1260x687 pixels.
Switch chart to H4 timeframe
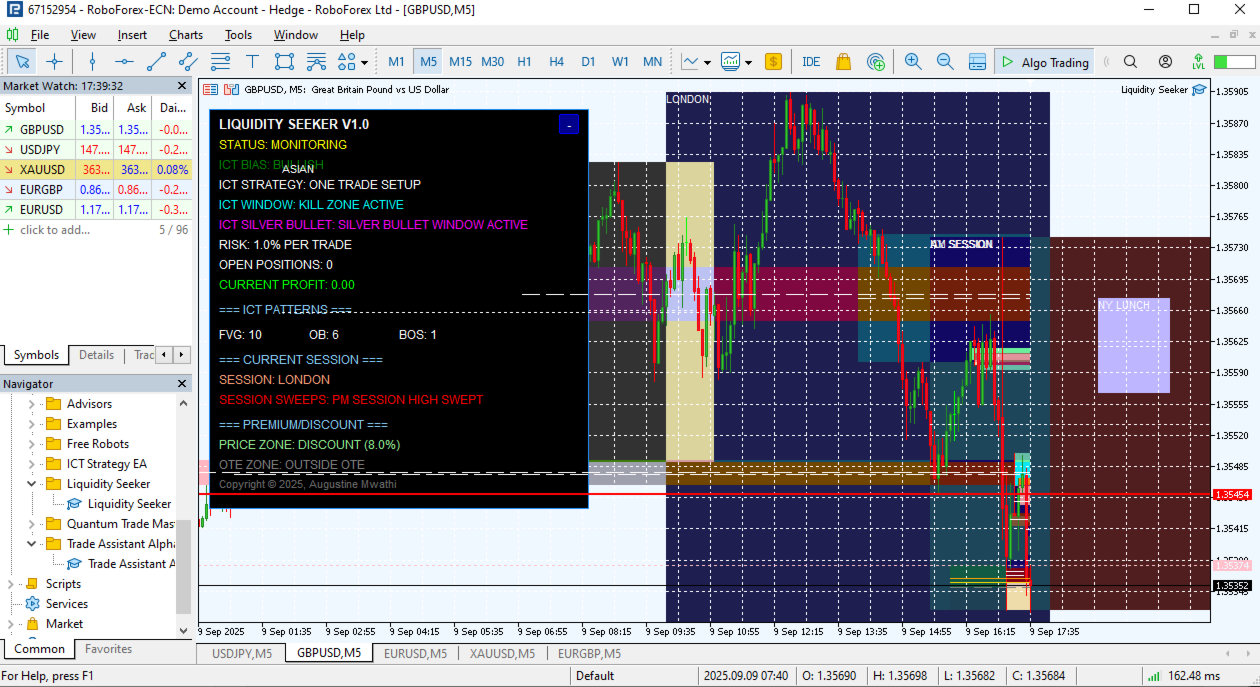[556, 61]
